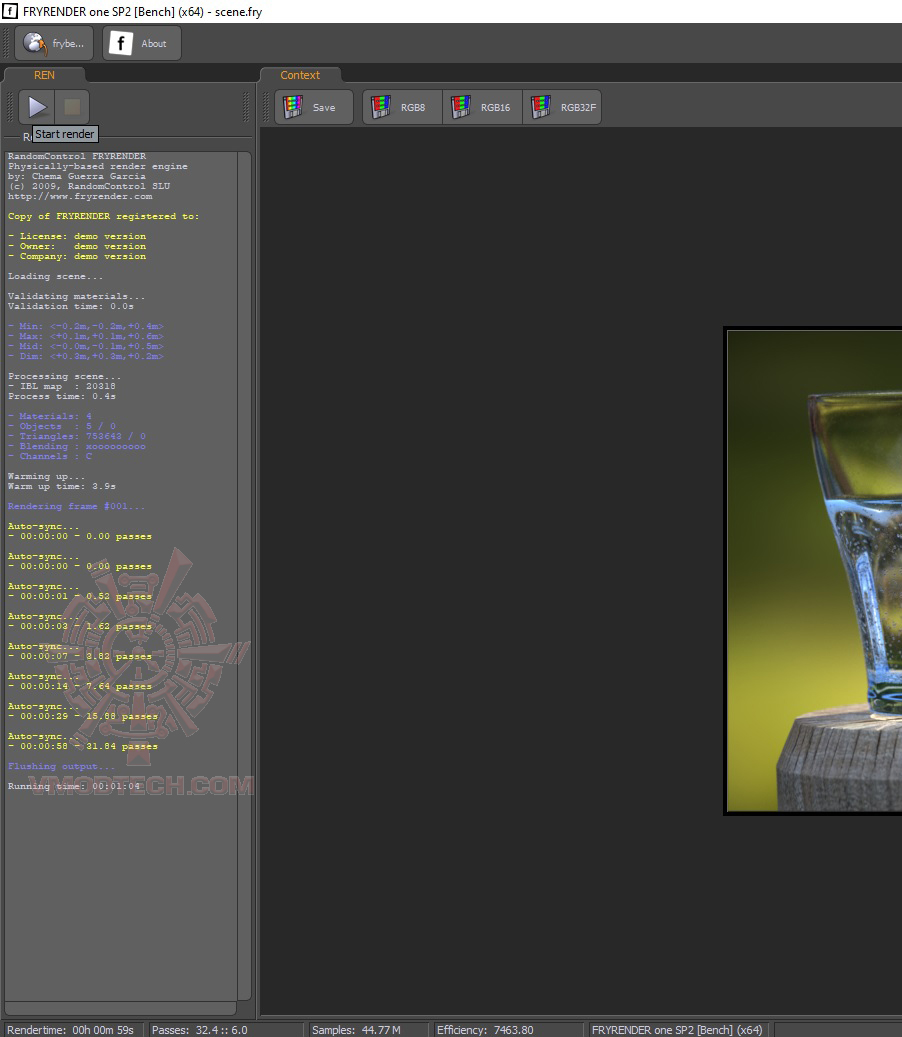Click the 'Running time: 00:01:04' log line
The height and width of the screenshot is (1037, 902).
[74, 786]
